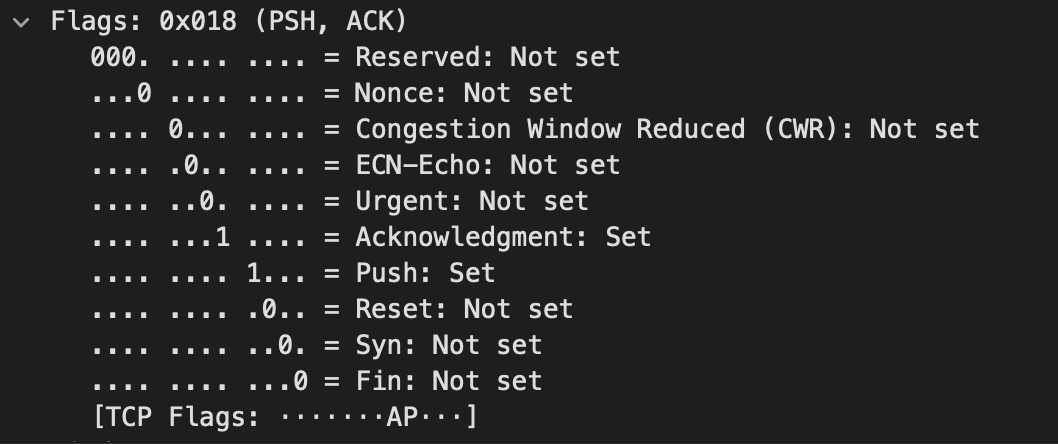Viewport: 1058px width, 444px height.
Task: Click the bit pattern for Nonce flag
Action: [199, 93]
